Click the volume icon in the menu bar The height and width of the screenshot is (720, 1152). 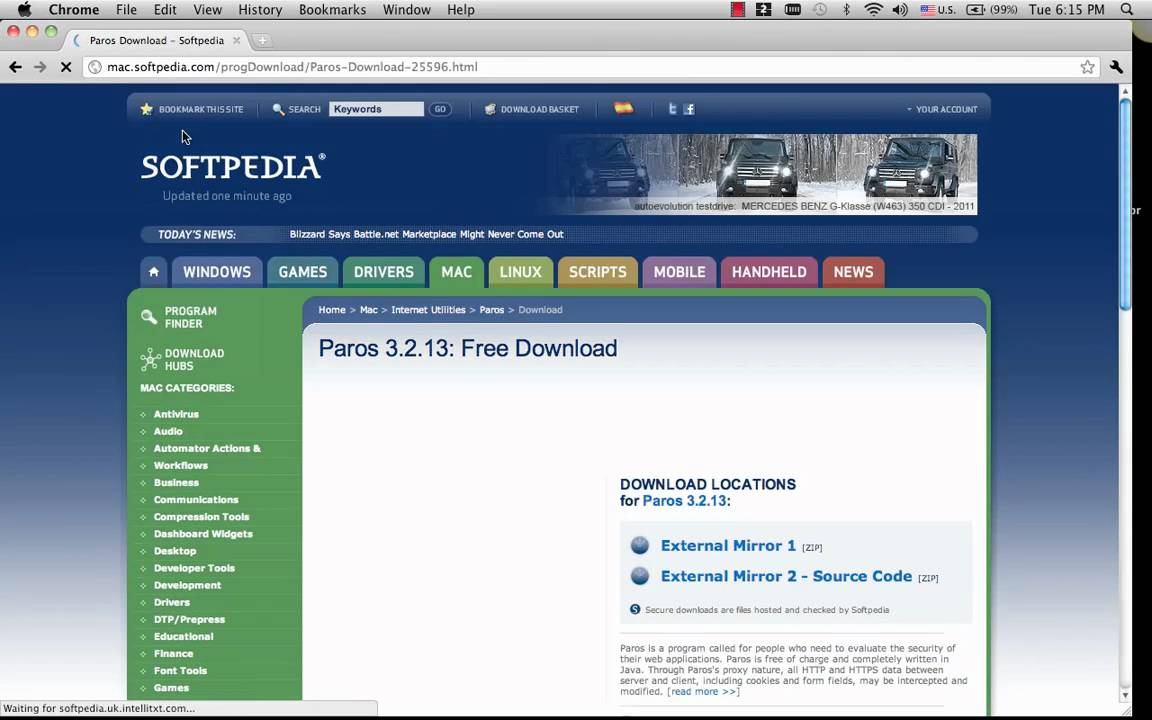click(899, 10)
